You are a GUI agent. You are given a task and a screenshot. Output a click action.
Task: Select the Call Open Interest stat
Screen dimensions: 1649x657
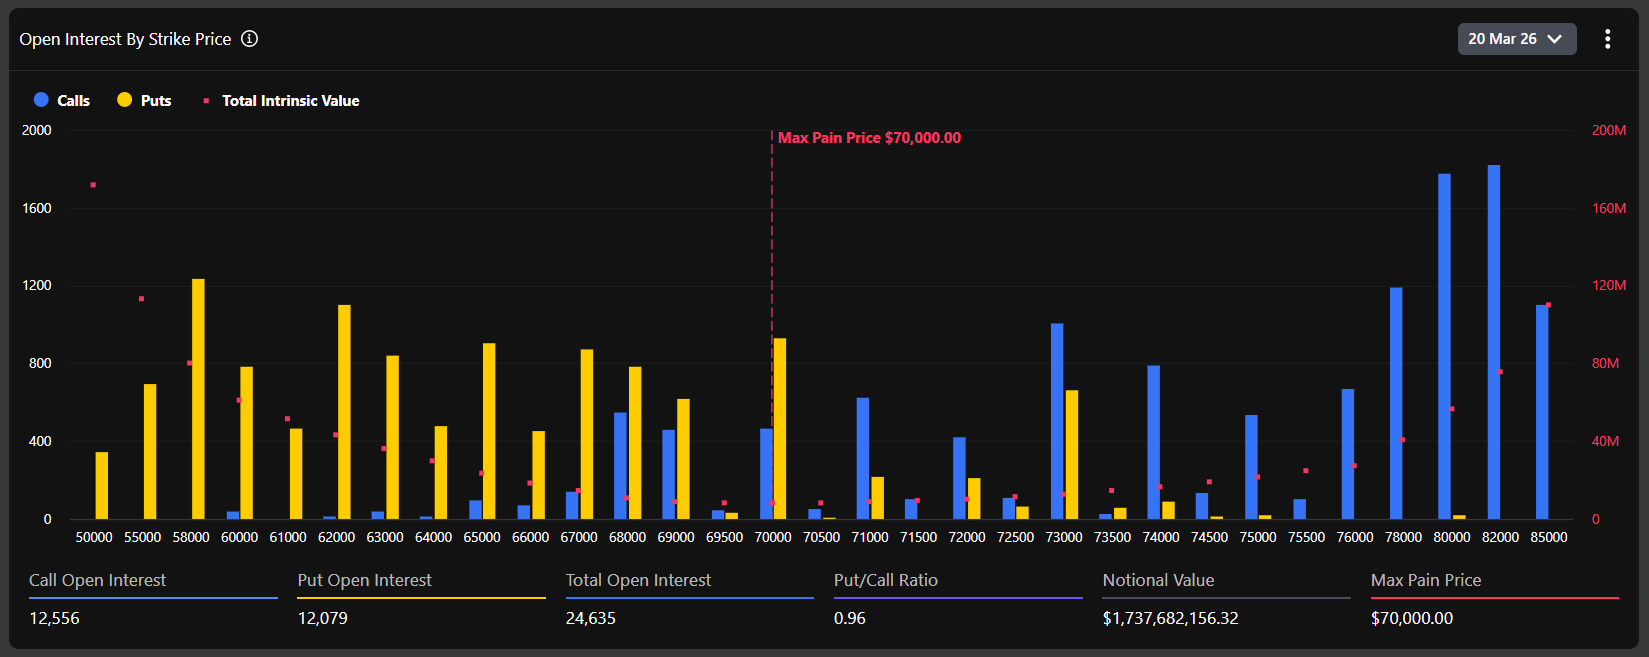point(97,580)
